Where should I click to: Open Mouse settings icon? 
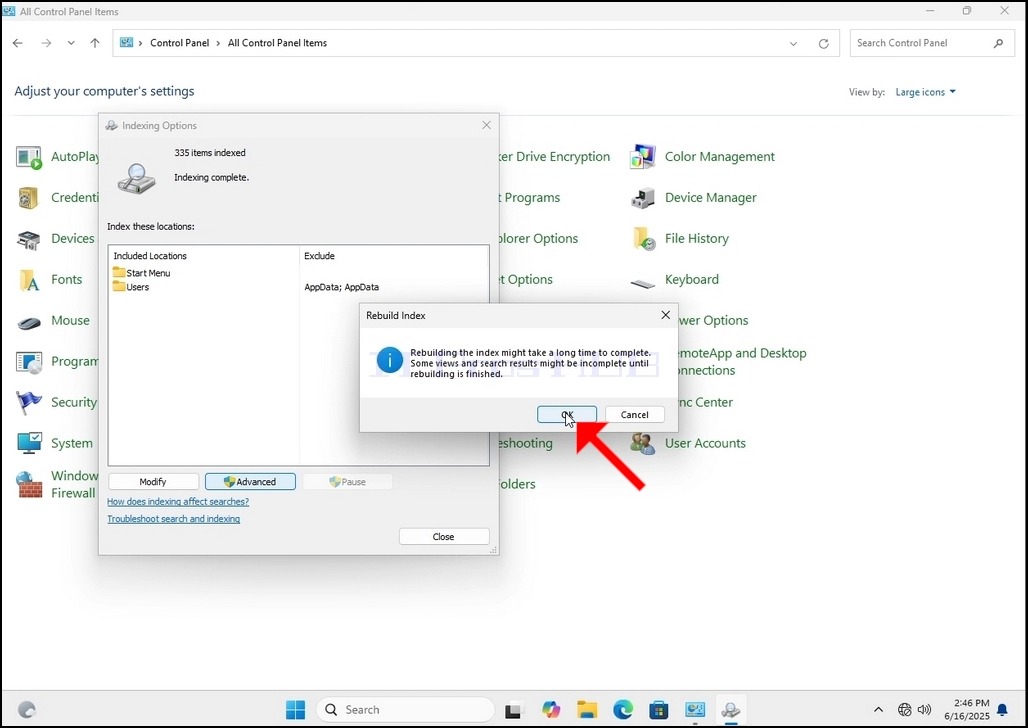coord(29,323)
